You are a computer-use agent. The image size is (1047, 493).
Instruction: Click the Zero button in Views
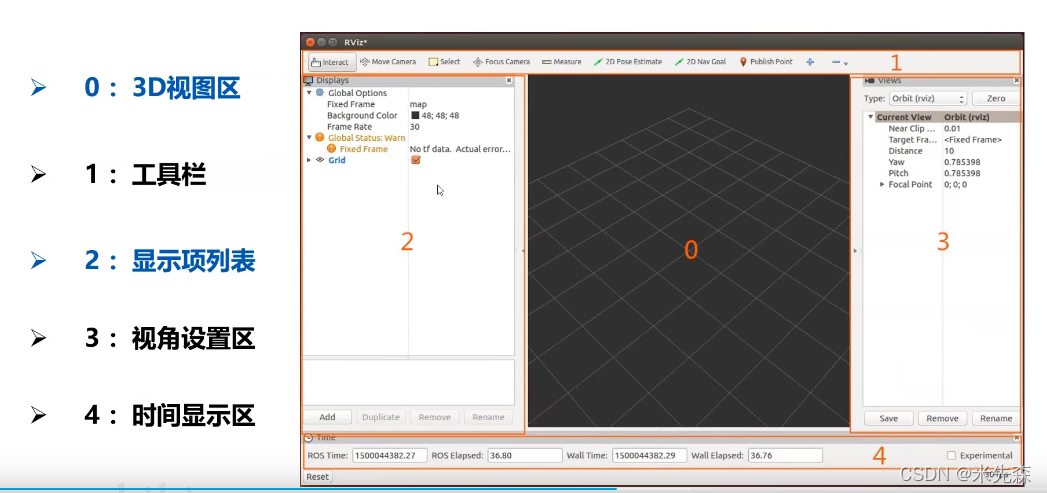(996, 98)
